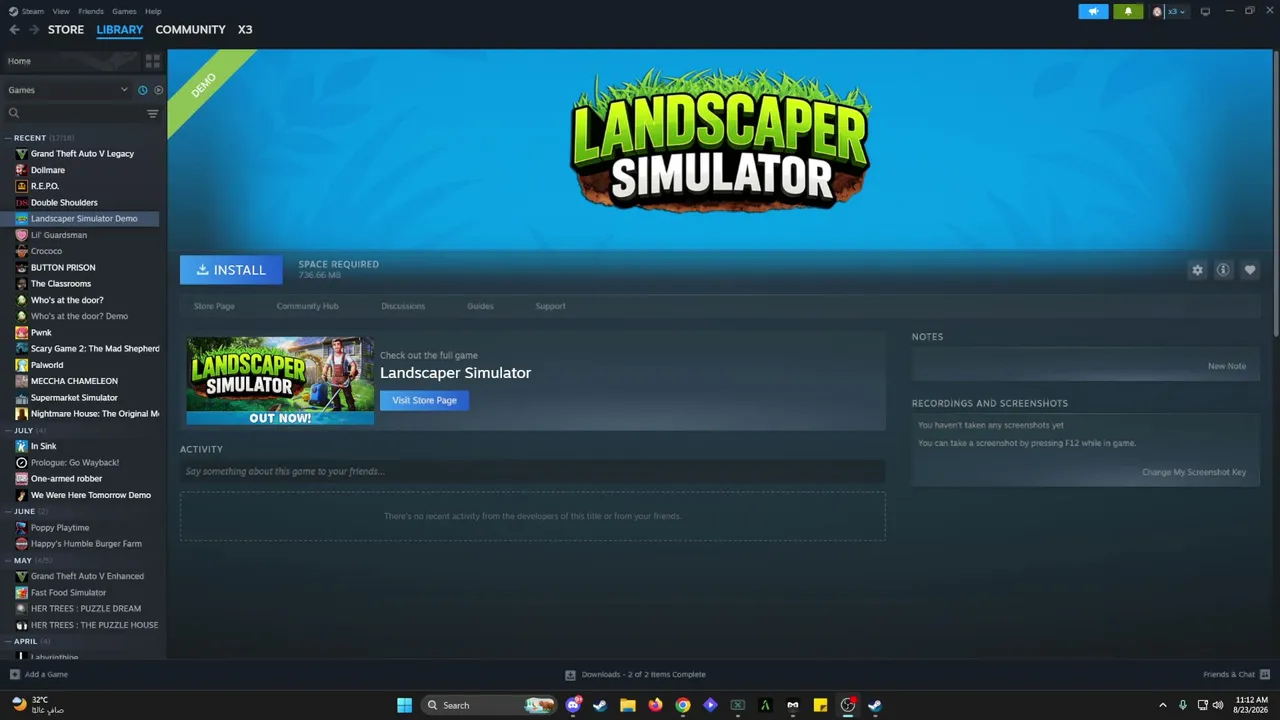Image resolution: width=1280 pixels, height=720 pixels.
Task: Switch to the COMMUNITY tab
Action: tap(190, 30)
